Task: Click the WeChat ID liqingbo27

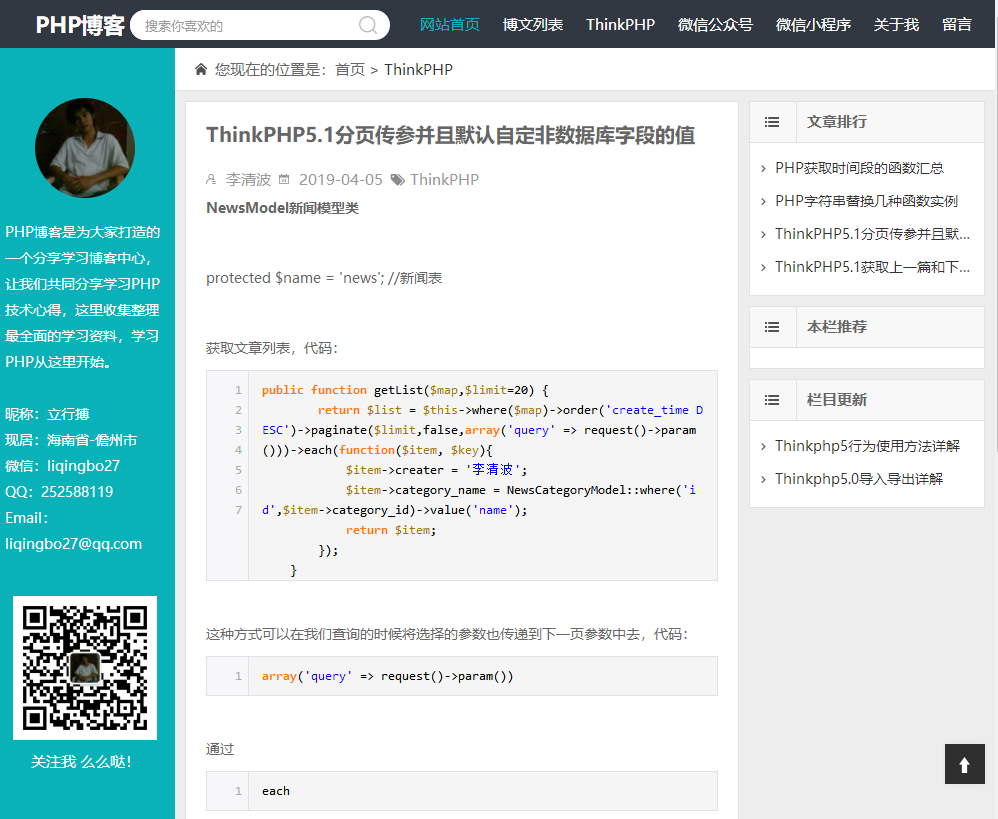Action: click(83, 466)
